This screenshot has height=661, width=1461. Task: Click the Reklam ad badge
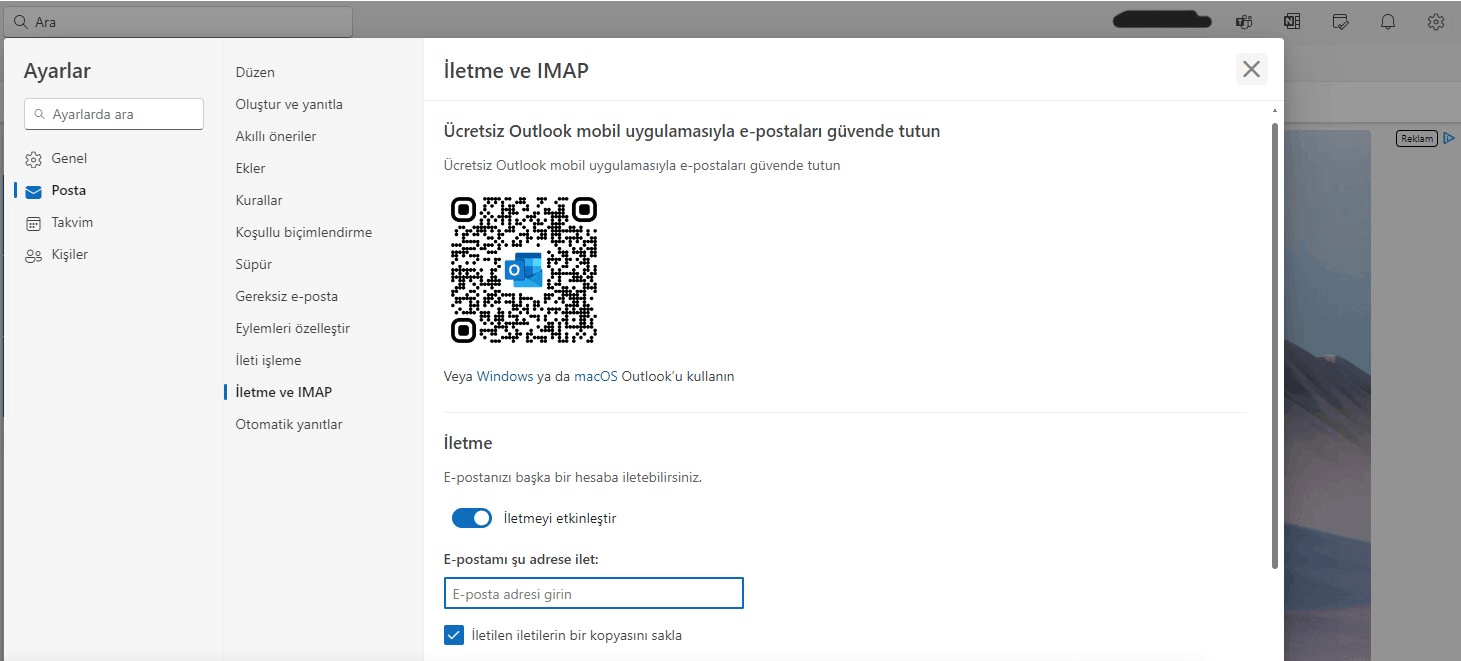(x=1416, y=139)
